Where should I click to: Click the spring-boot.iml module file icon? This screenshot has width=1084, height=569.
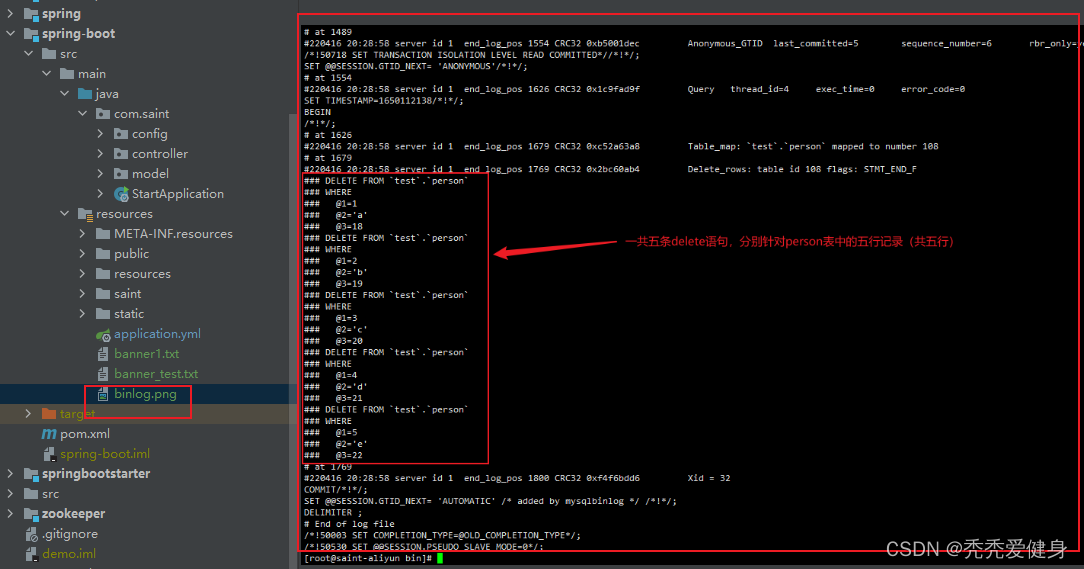click(x=49, y=454)
